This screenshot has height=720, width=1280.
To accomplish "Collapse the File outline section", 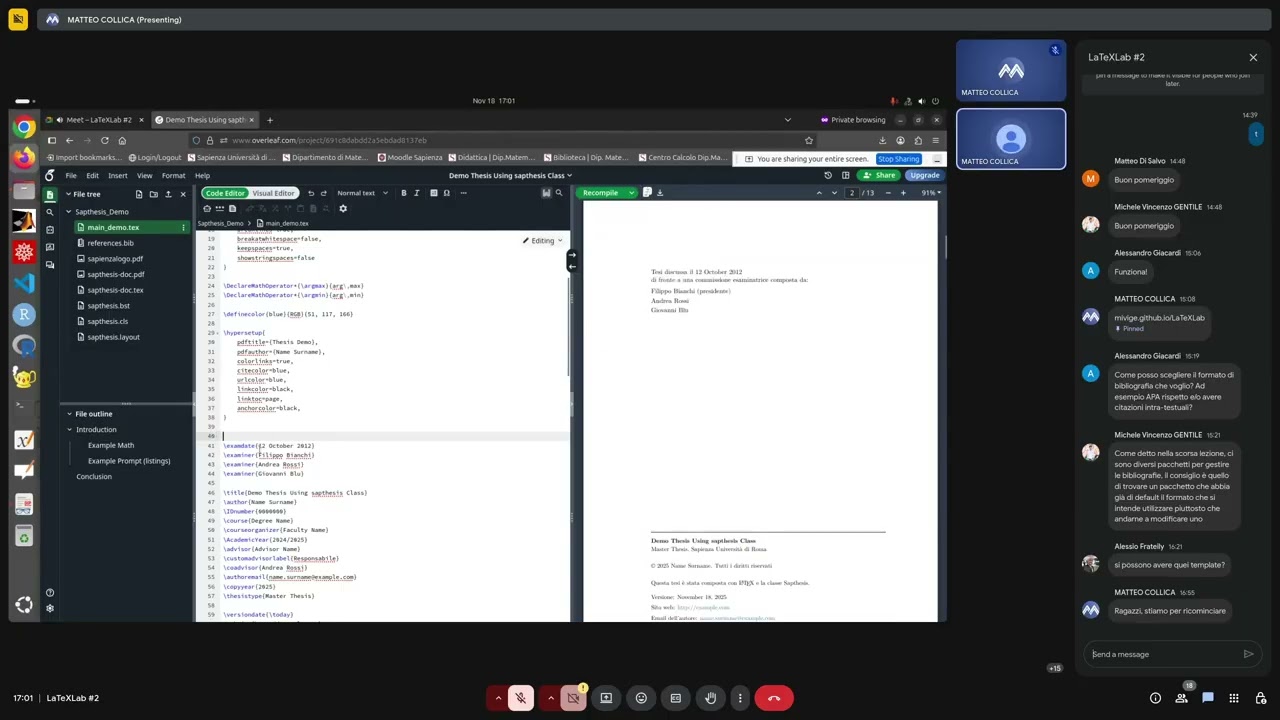I will [x=69, y=414].
